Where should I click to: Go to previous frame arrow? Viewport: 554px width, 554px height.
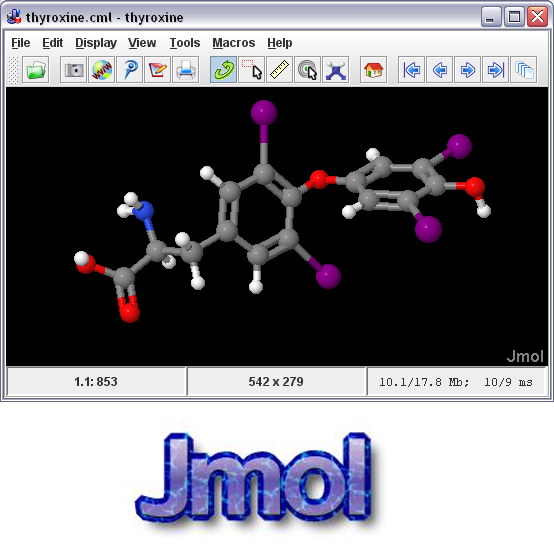440,70
